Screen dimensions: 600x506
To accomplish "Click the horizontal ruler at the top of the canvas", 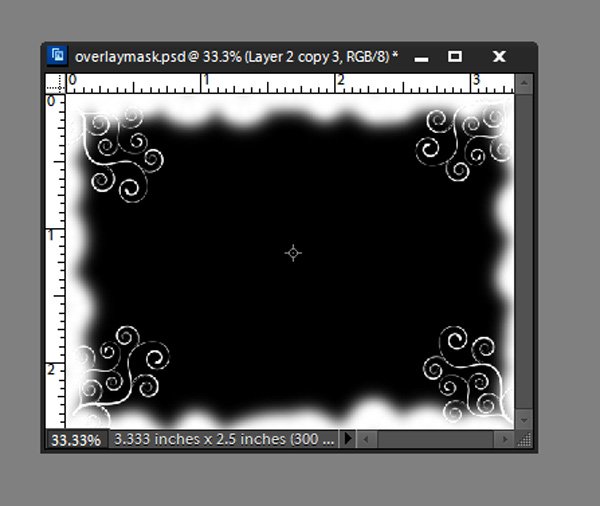I will tap(290, 83).
